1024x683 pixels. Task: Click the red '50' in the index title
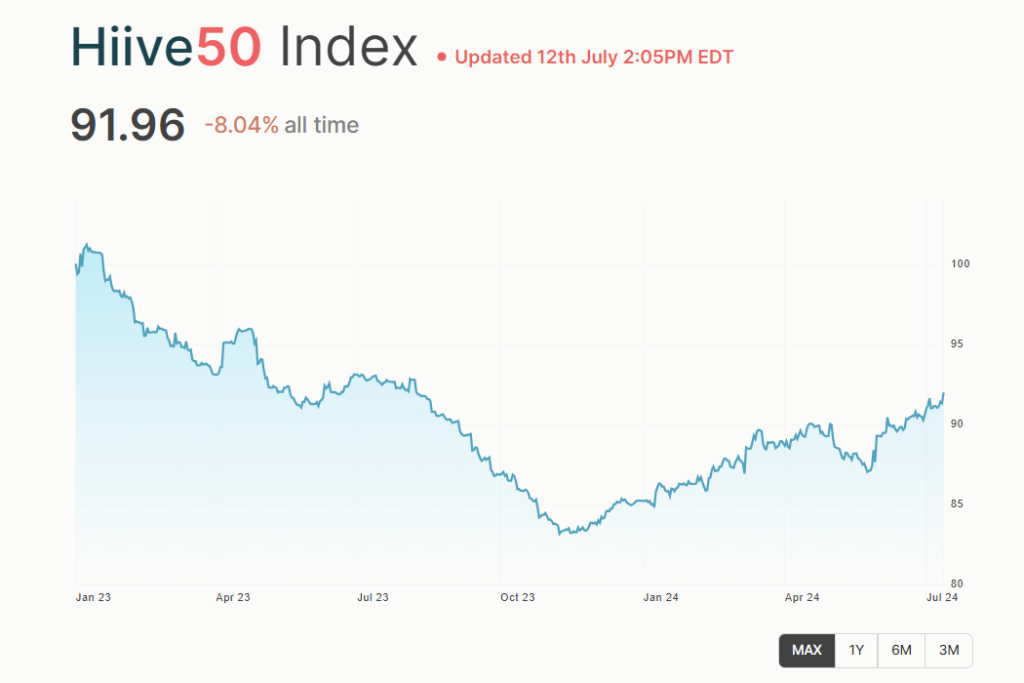pyautogui.click(x=232, y=46)
